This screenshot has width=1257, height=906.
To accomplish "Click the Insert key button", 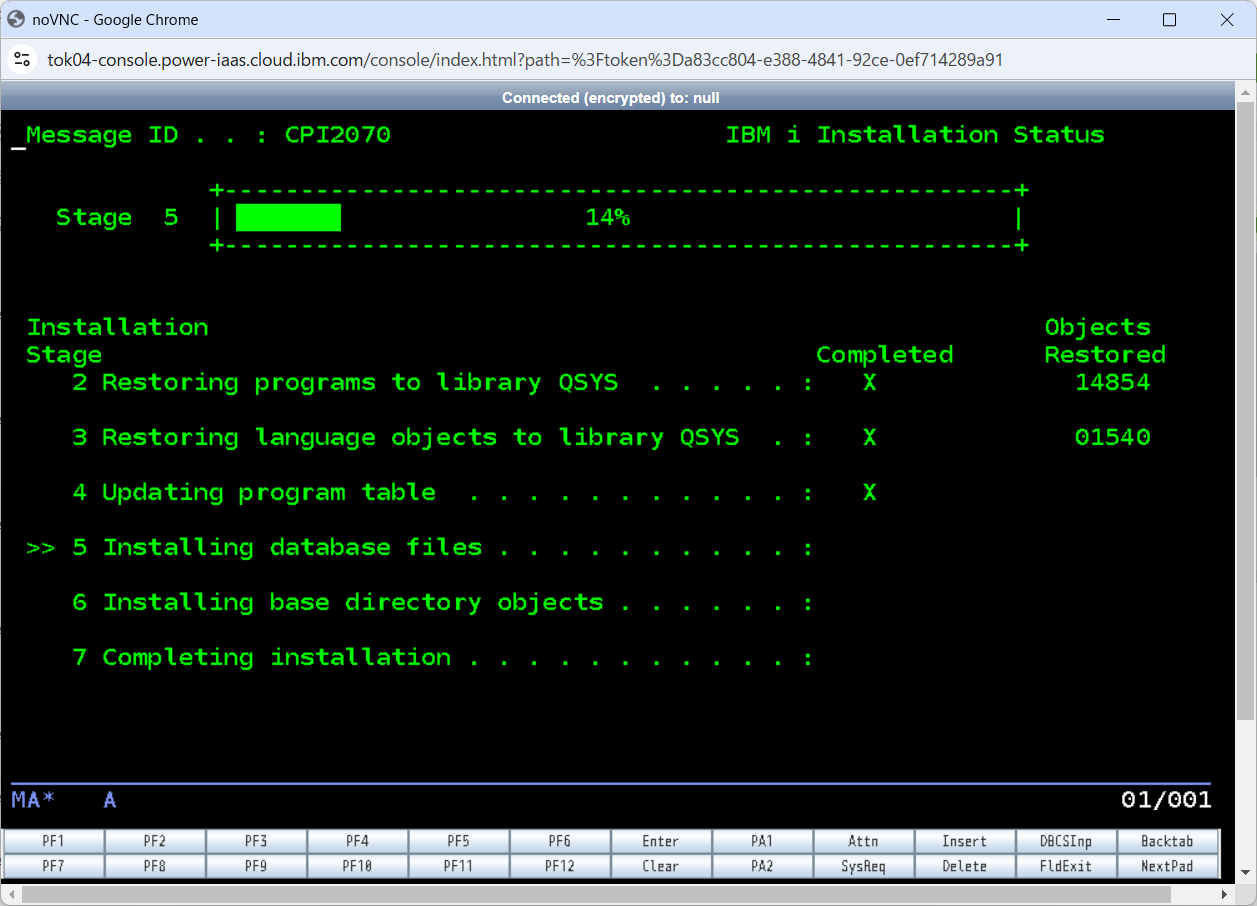I will point(964,841).
